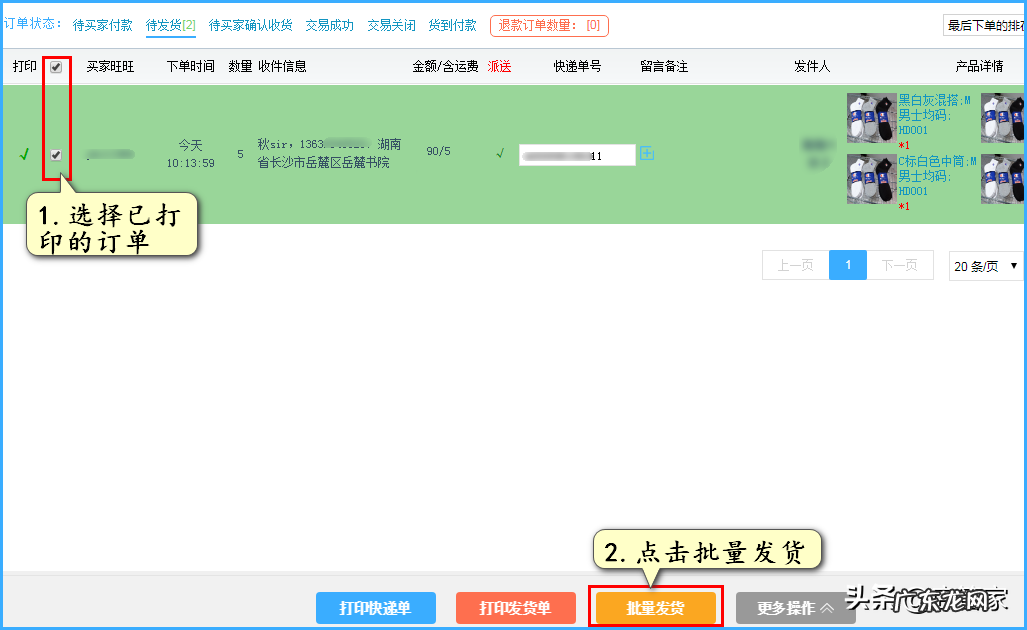
Task: Select the 货到付款 tab
Action: [x=452, y=25]
